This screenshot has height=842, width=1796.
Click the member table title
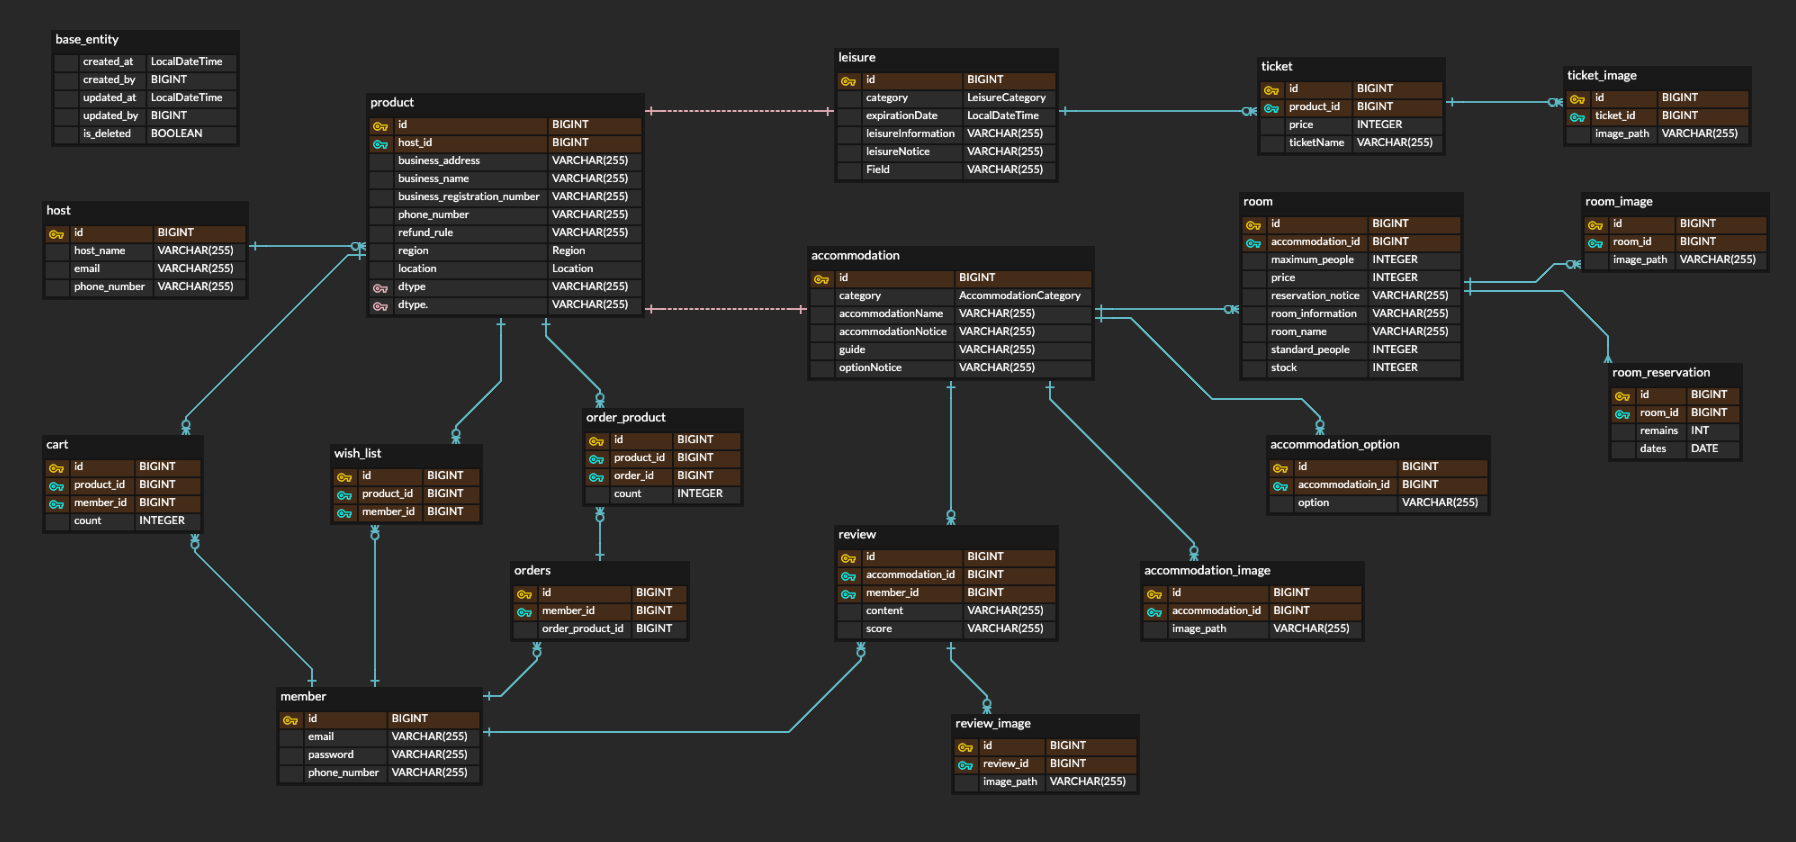pos(303,696)
